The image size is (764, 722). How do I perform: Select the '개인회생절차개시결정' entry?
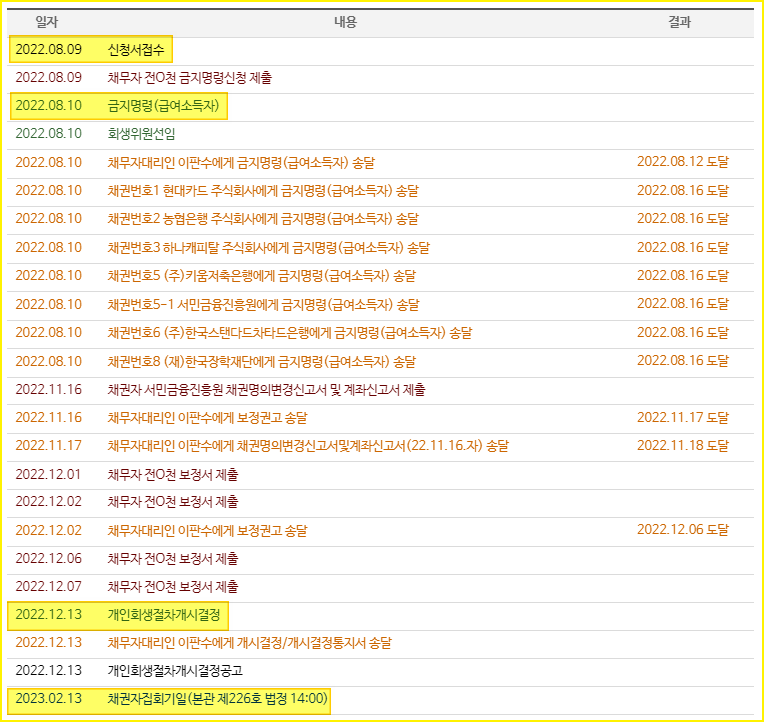pos(164,615)
